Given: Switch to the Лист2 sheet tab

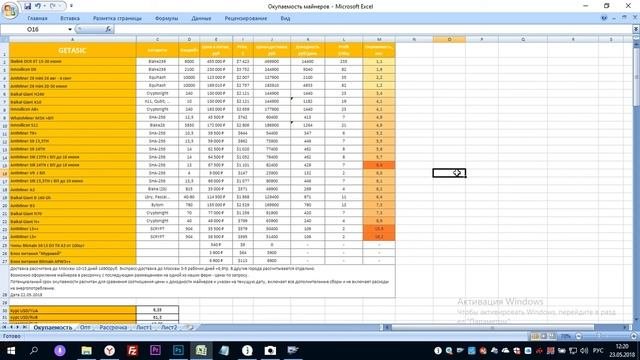Looking at the screenshot, I should 169,327.
